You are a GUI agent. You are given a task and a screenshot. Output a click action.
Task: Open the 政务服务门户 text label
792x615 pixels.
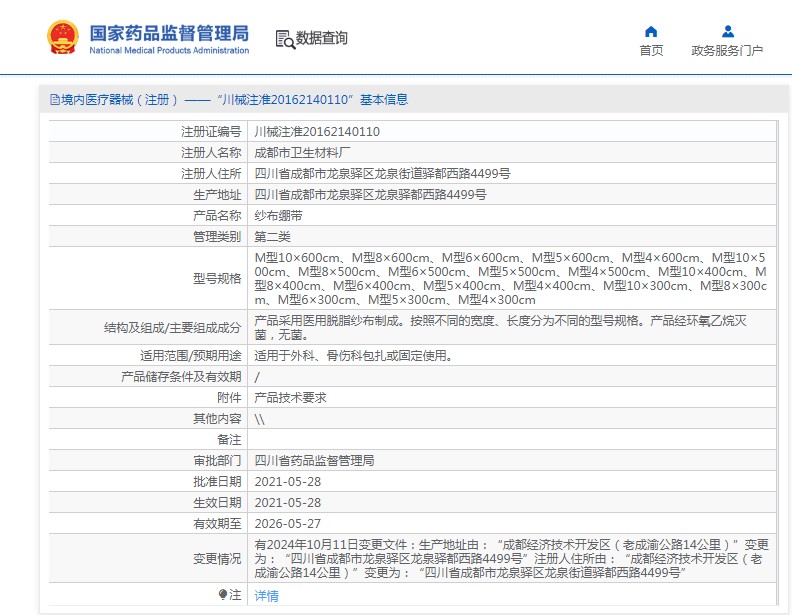pyautogui.click(x=727, y=51)
